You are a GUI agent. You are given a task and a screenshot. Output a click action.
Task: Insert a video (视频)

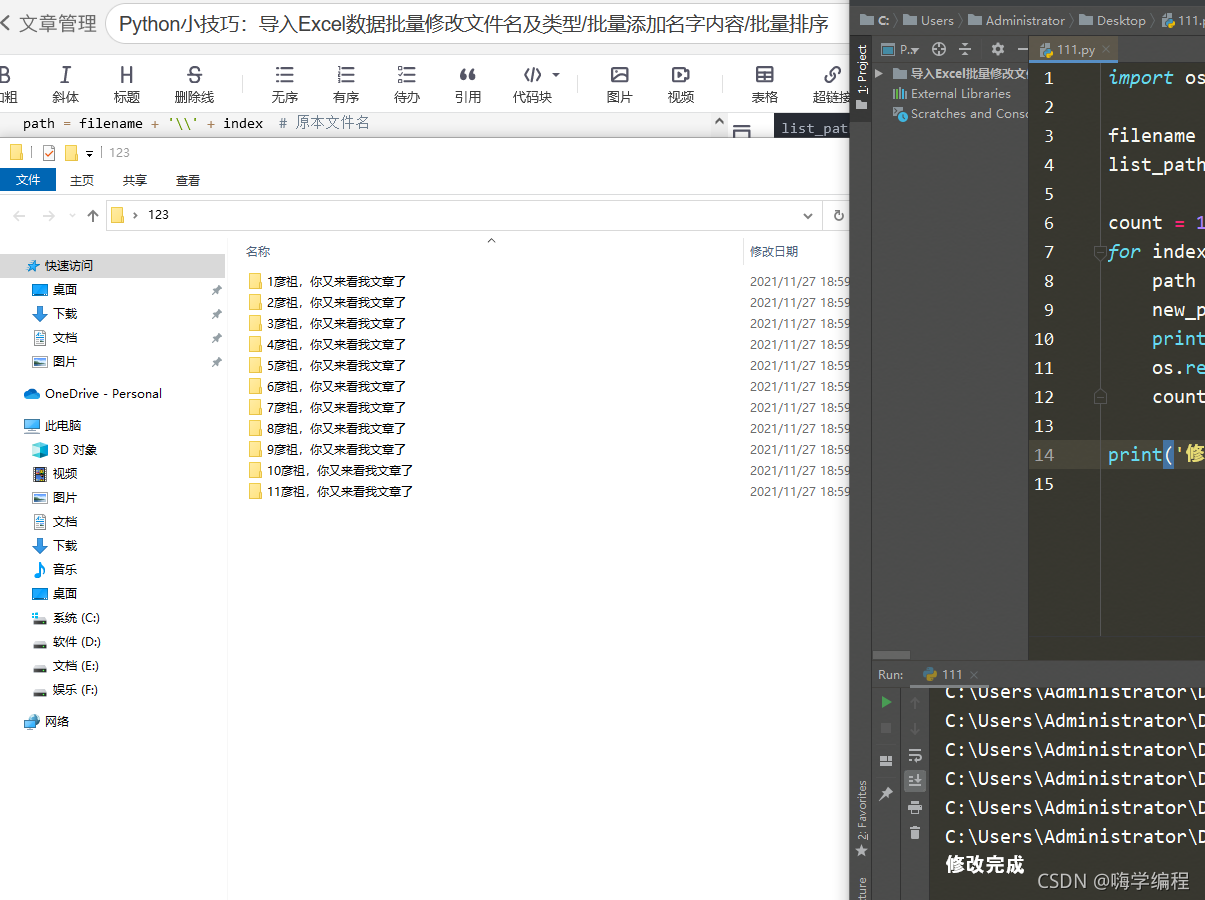(681, 84)
